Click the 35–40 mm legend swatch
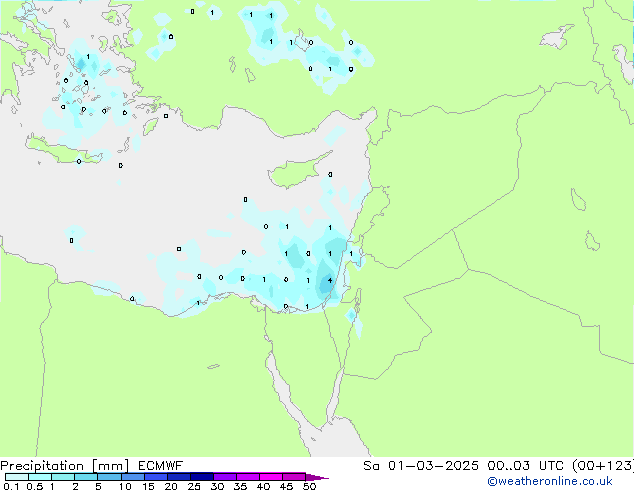 (248, 477)
